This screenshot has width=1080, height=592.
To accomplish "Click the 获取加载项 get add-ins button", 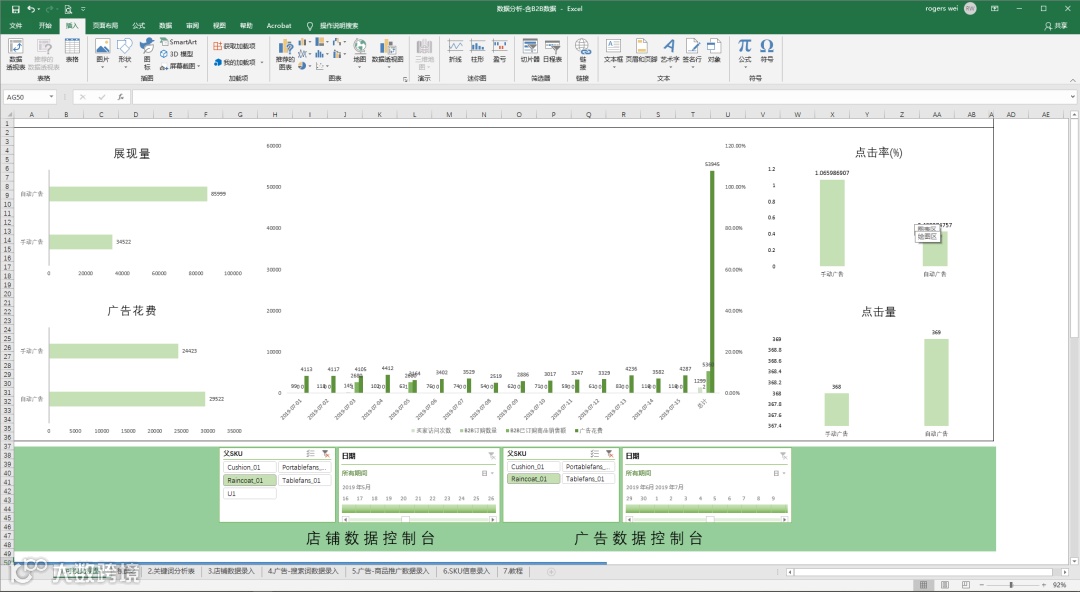I will click(235, 46).
